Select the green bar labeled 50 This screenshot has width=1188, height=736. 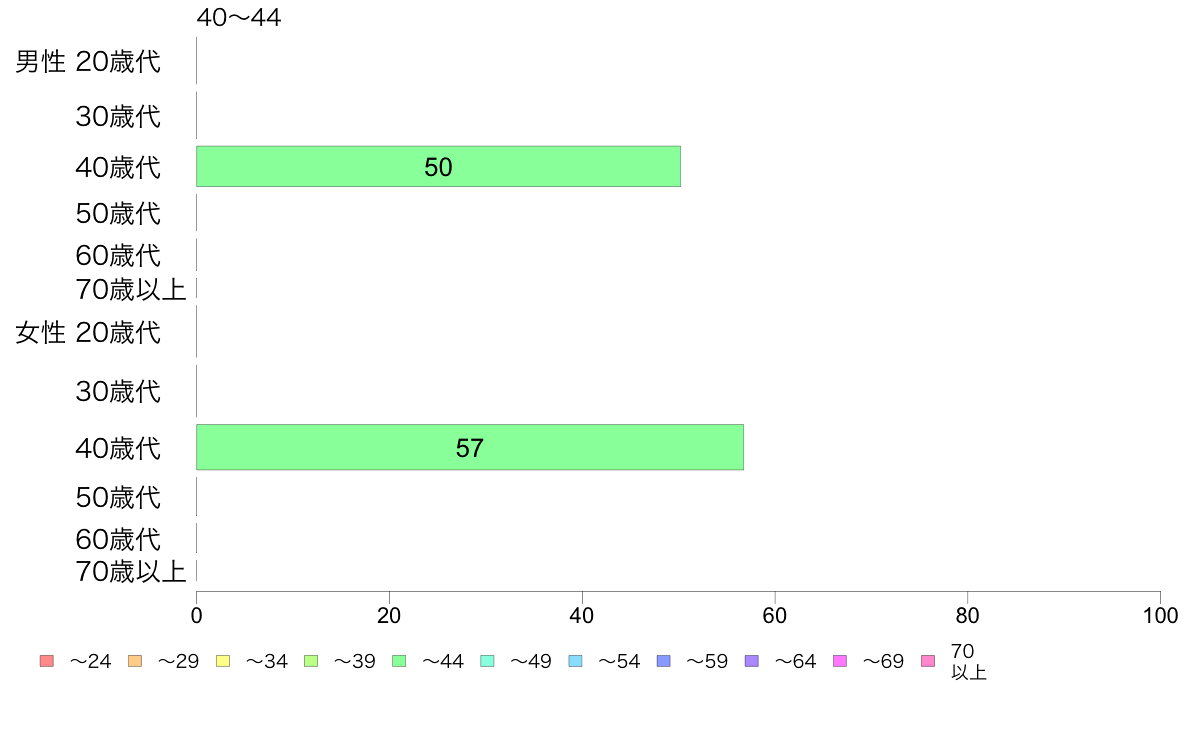[438, 167]
